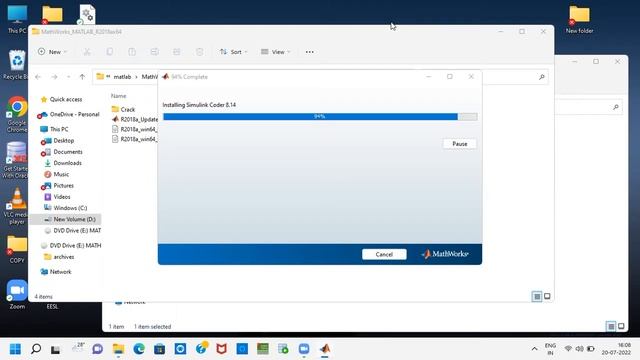Click the Paste icon in Explorer toolbar
The width and height of the screenshot is (640, 360).
coord(132,52)
